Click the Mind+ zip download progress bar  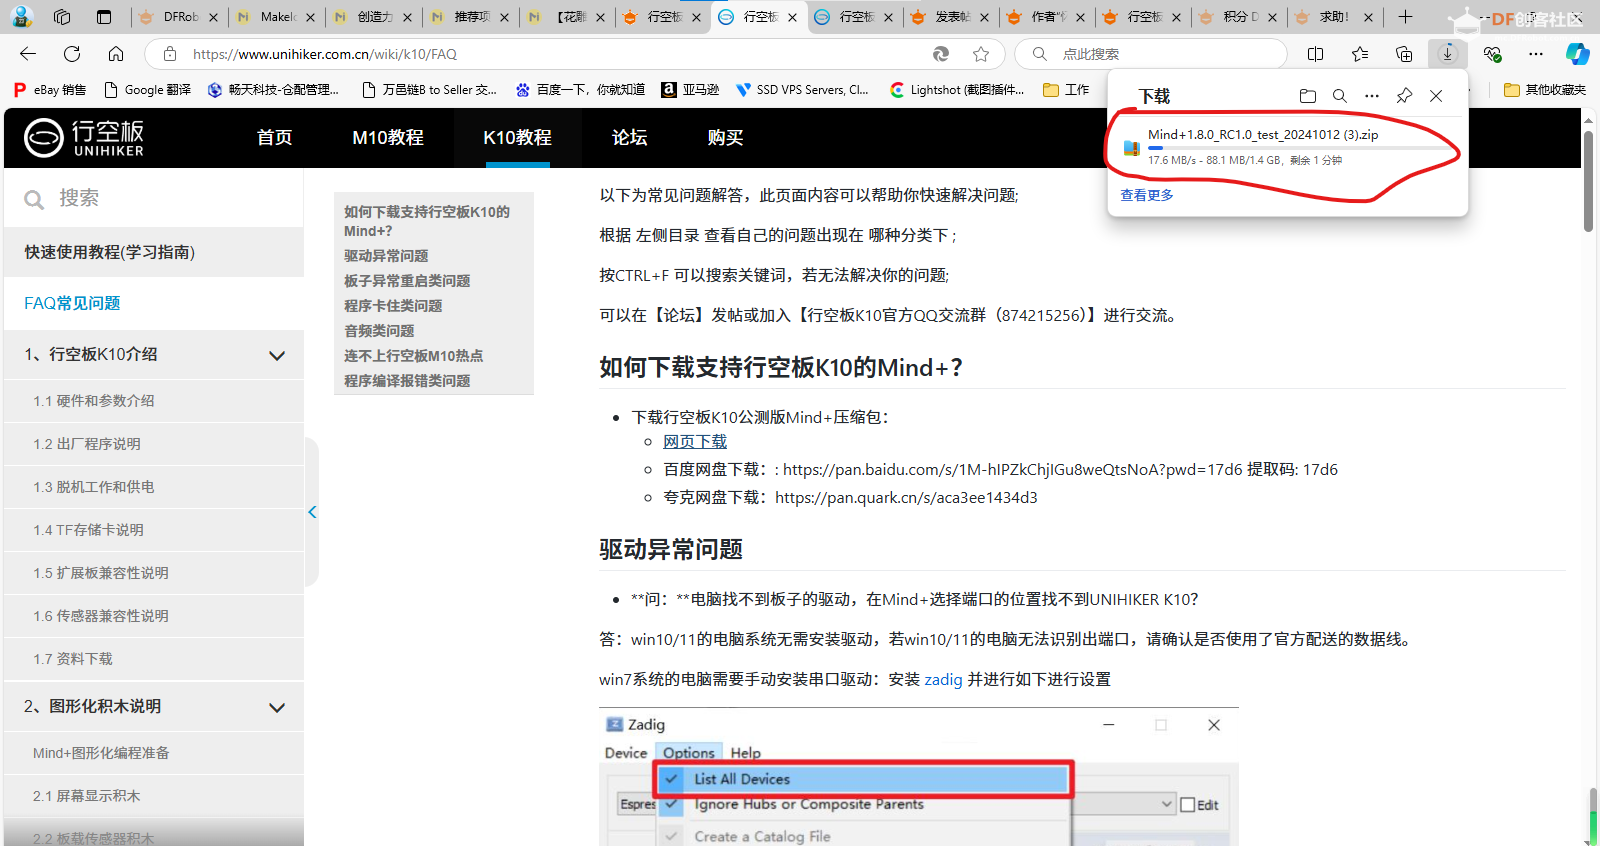(1299, 148)
